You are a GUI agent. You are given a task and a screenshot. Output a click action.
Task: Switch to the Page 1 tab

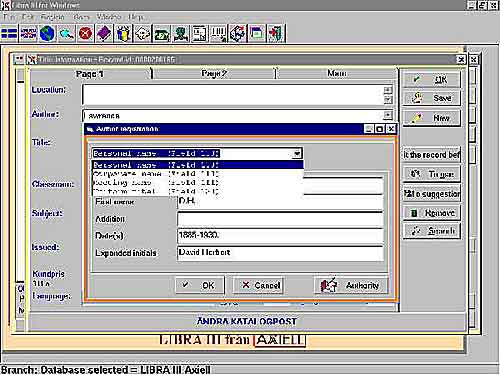tap(90, 74)
